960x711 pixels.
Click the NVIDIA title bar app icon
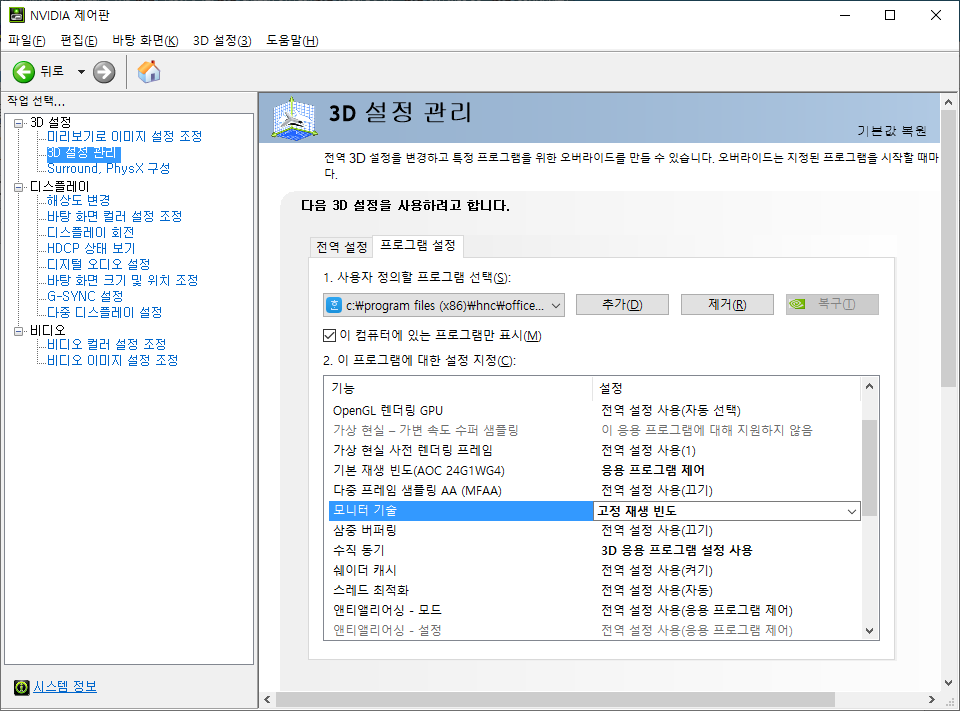[x=17, y=15]
